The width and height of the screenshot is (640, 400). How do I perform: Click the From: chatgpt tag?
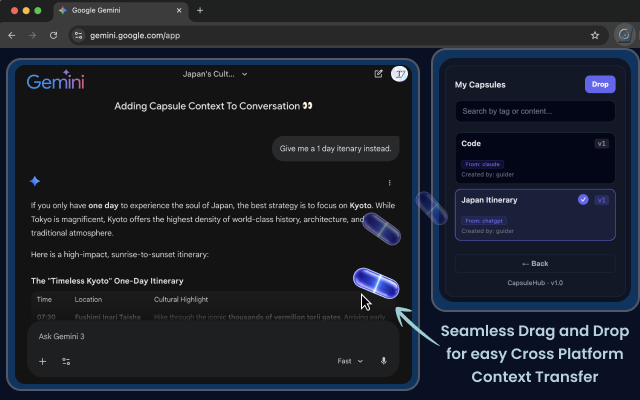(x=484, y=221)
